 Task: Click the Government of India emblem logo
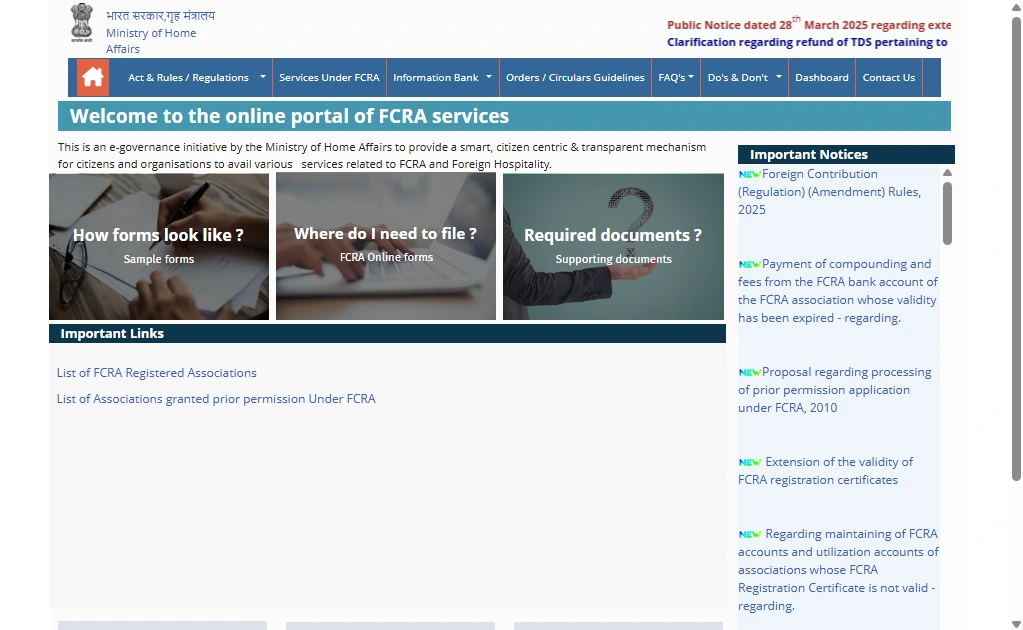click(82, 23)
